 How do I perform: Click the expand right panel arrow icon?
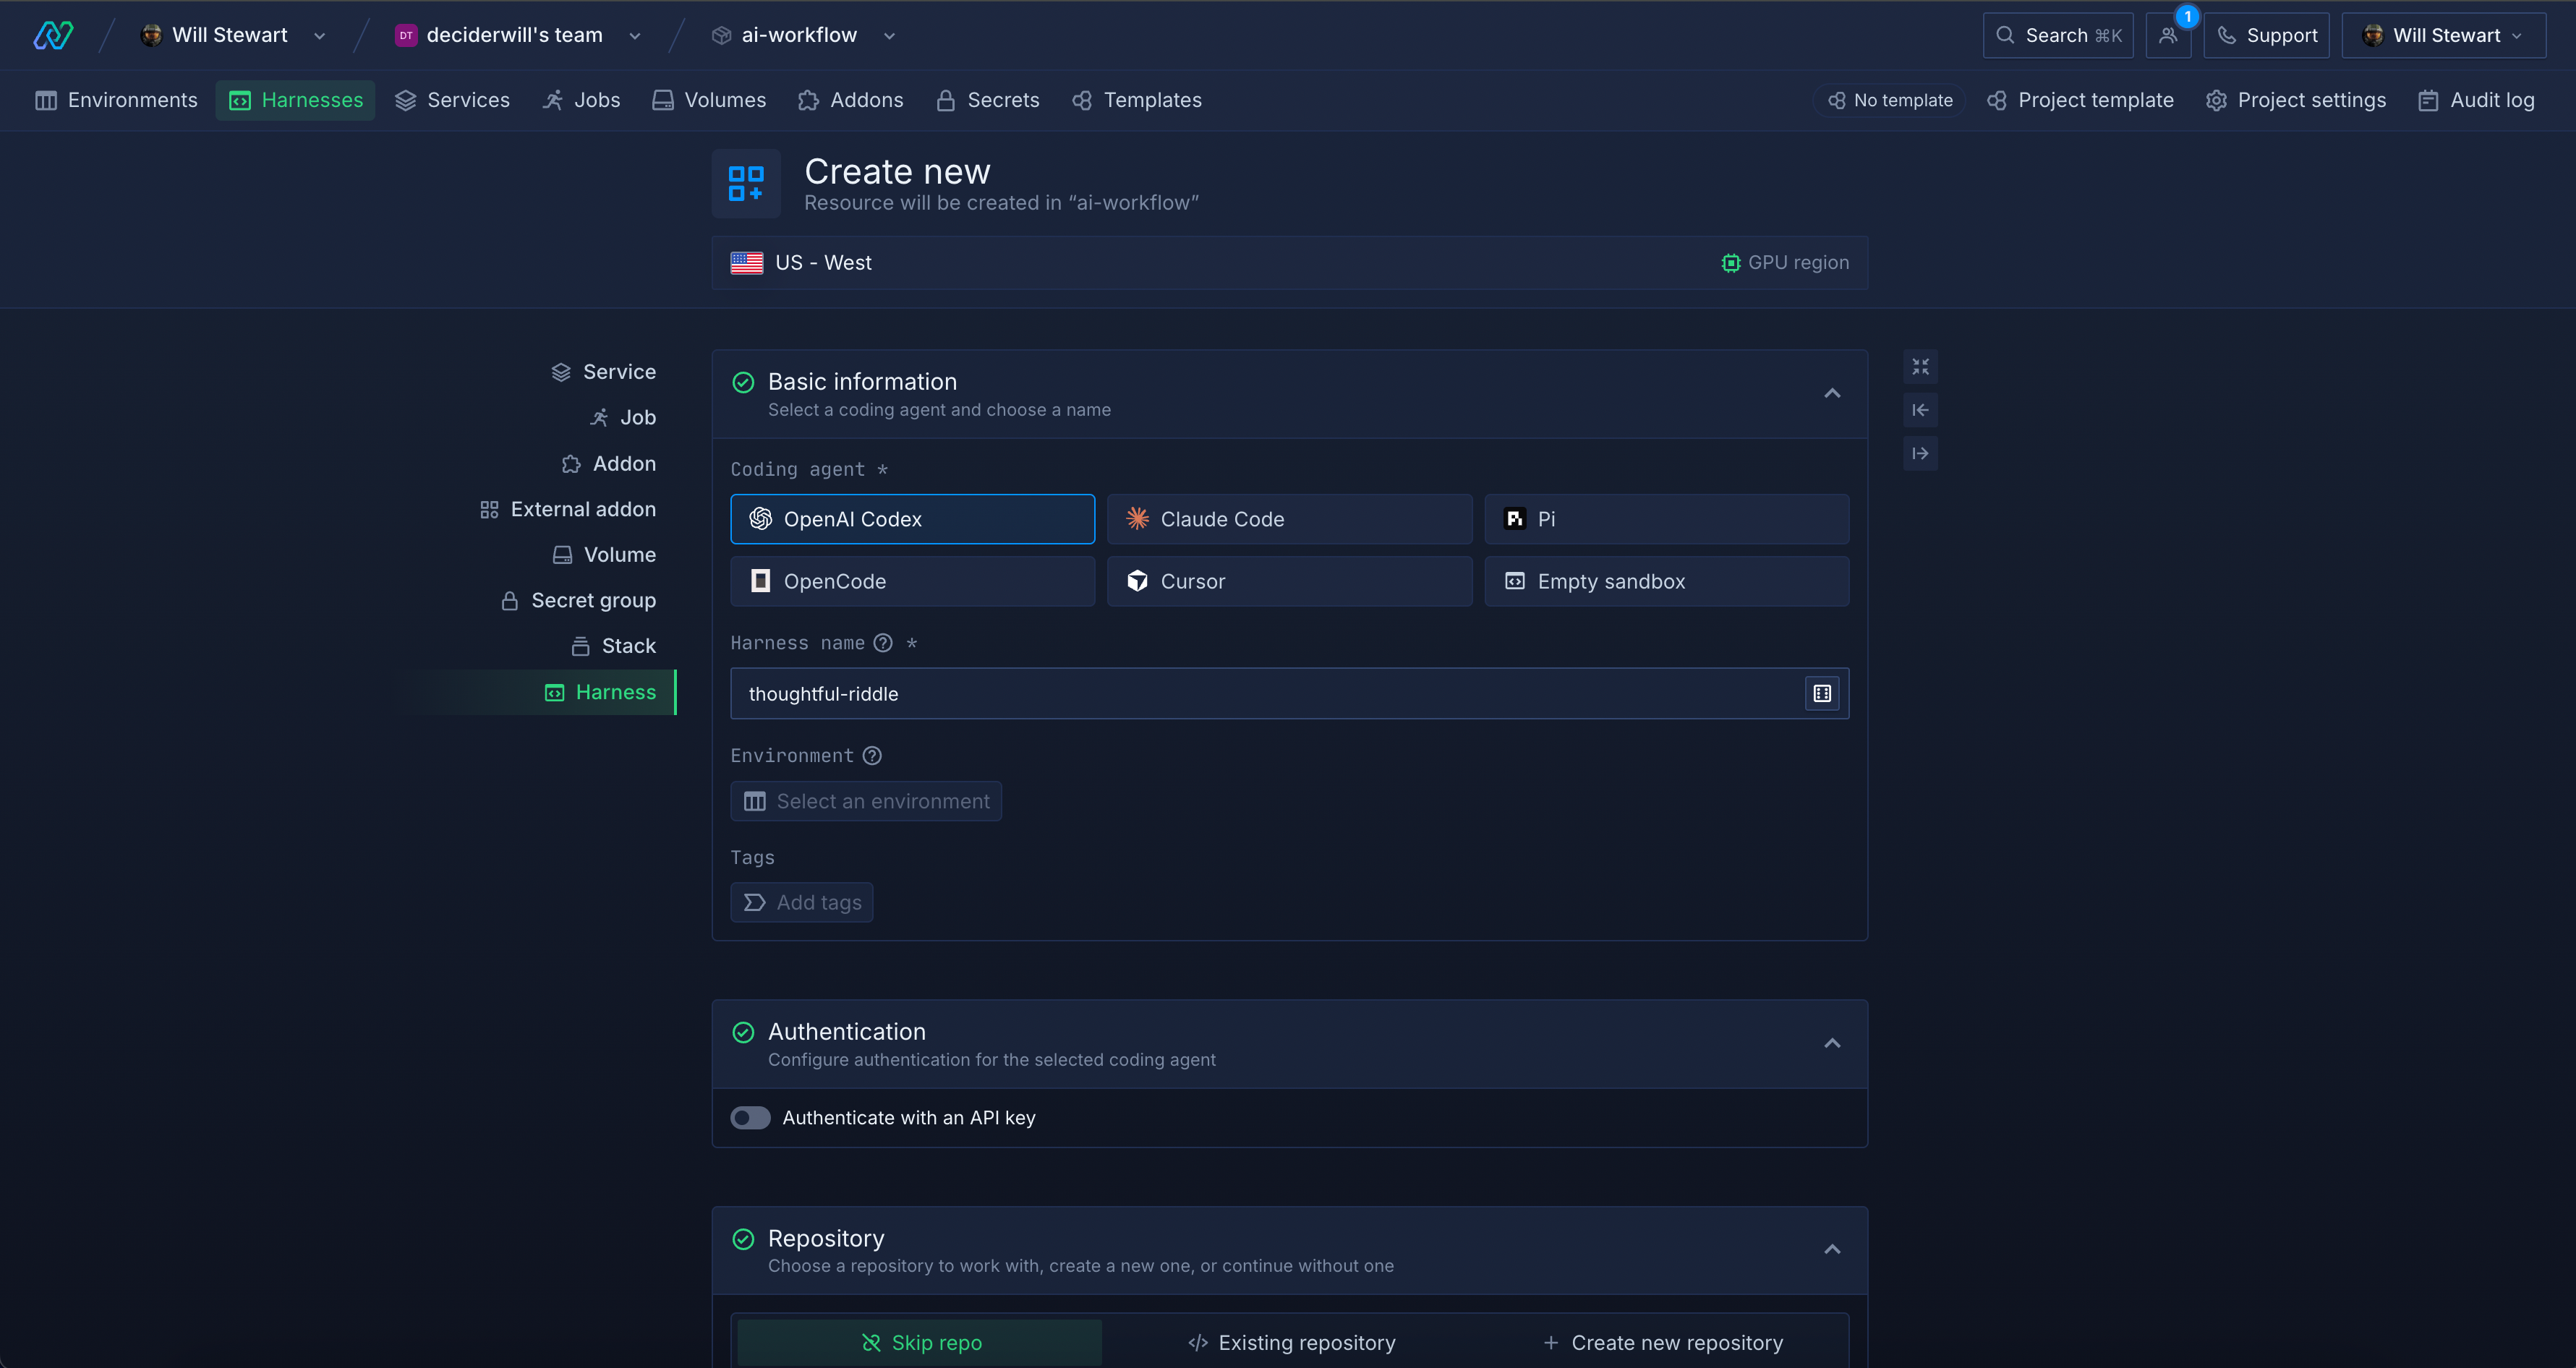1920,453
